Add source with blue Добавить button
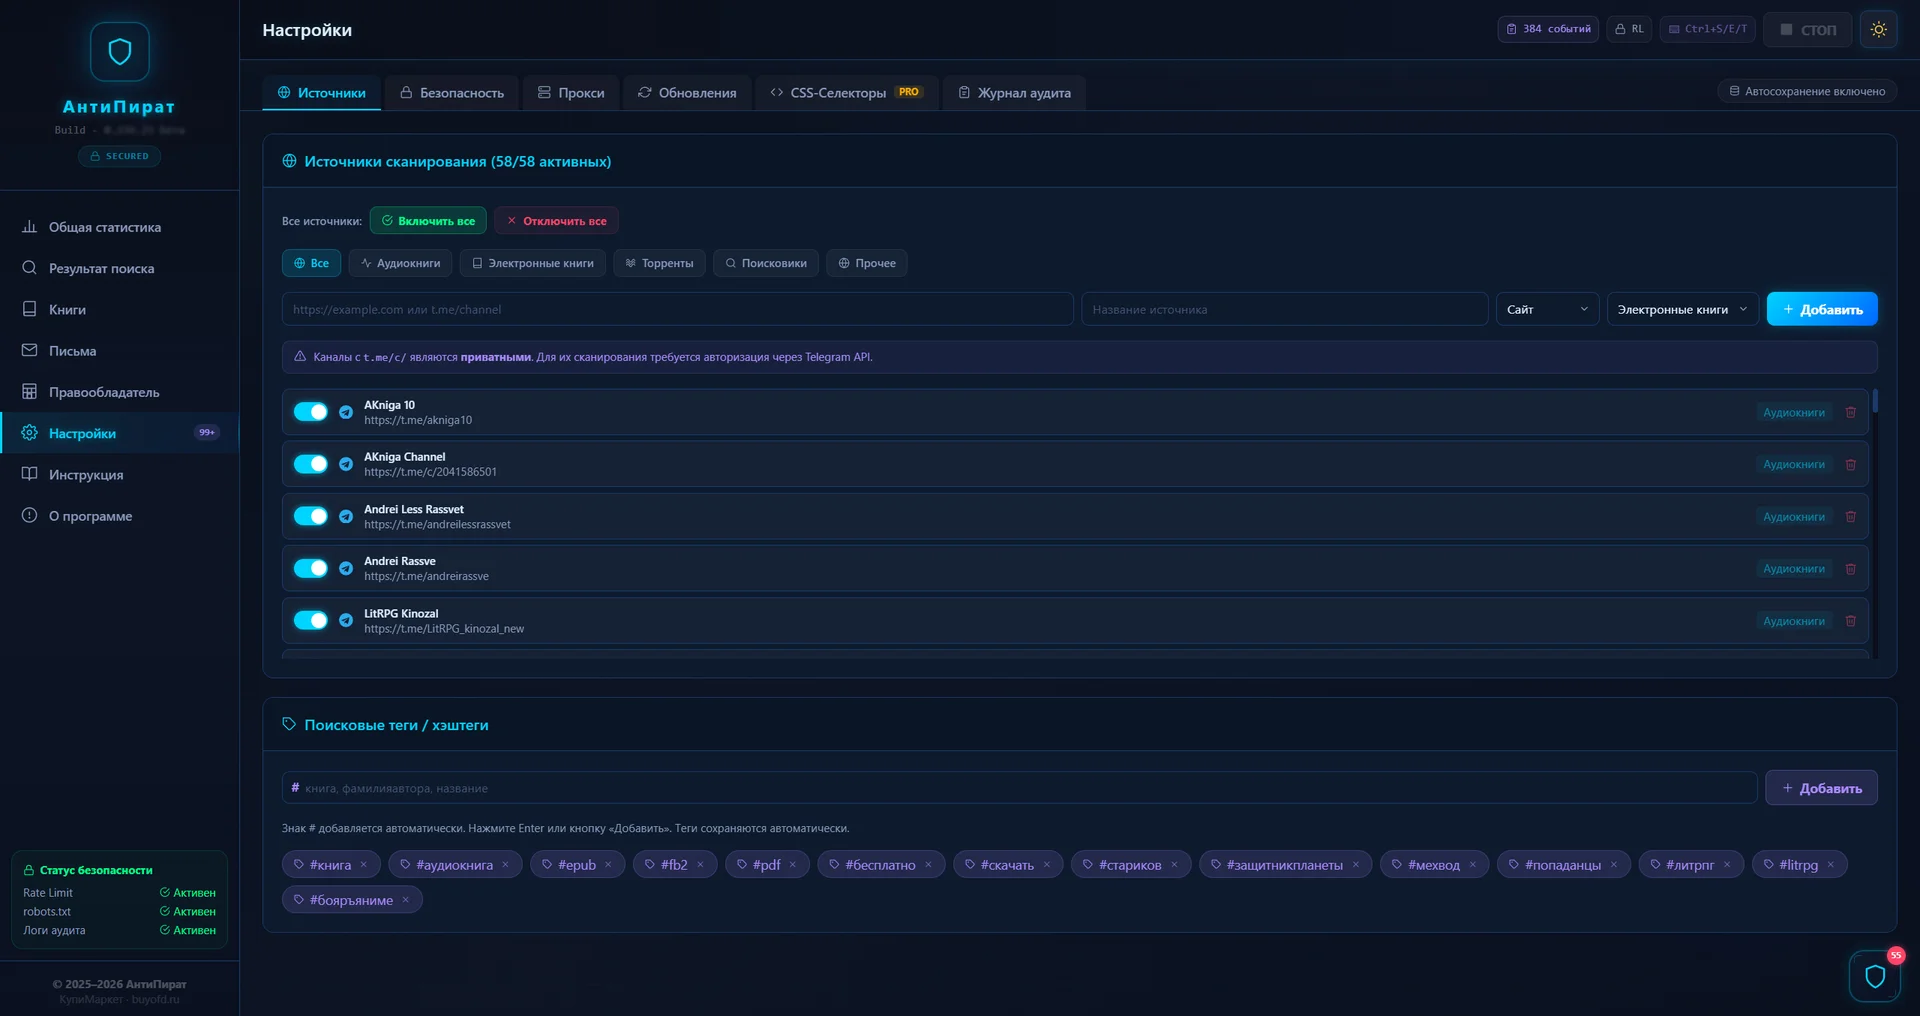Screen dimensions: 1920x1016 (1822, 309)
